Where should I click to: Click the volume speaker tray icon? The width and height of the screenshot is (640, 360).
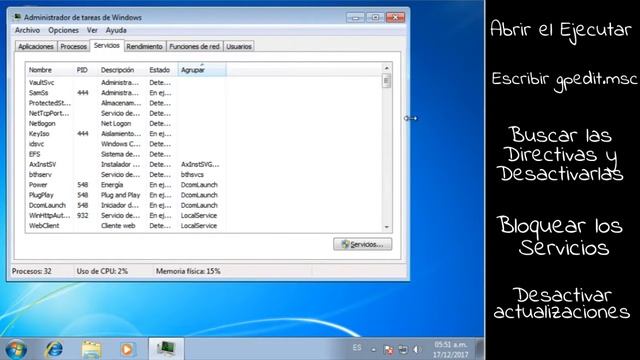(416, 349)
